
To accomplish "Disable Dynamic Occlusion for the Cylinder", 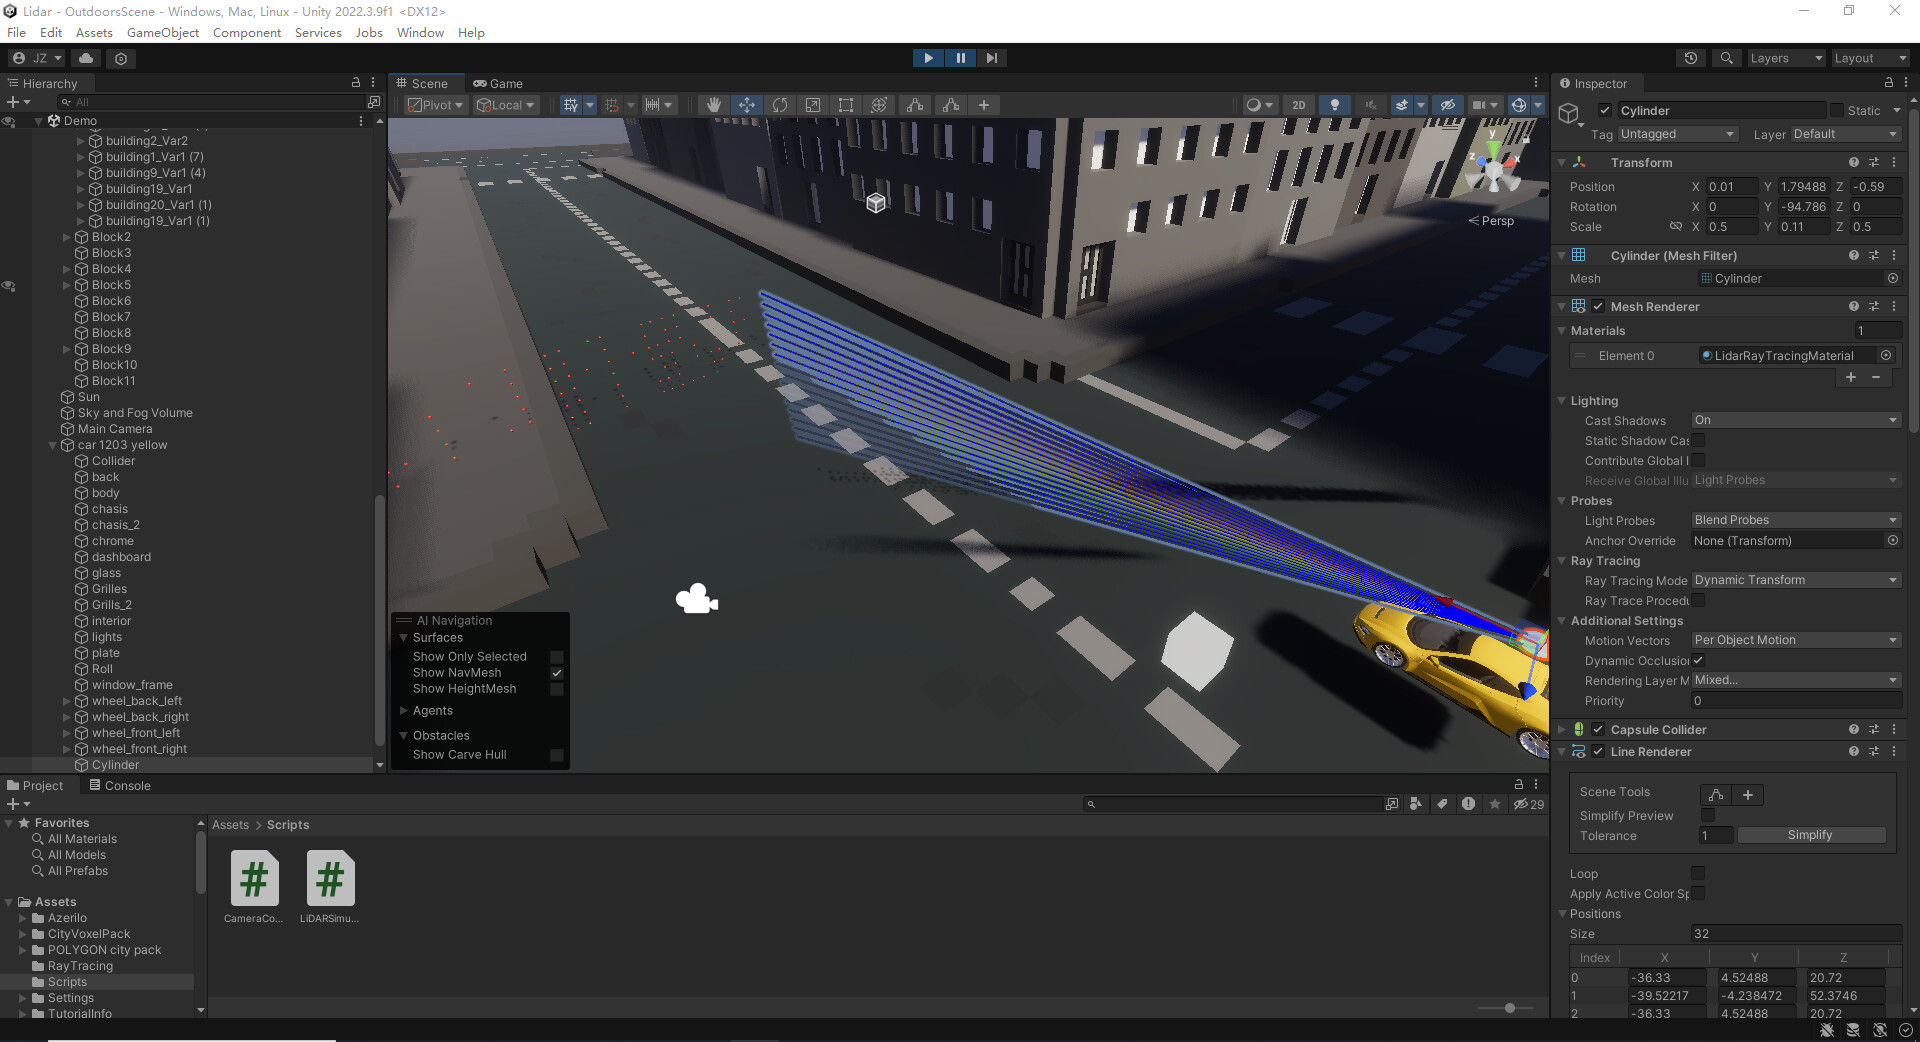I will click(x=1697, y=660).
